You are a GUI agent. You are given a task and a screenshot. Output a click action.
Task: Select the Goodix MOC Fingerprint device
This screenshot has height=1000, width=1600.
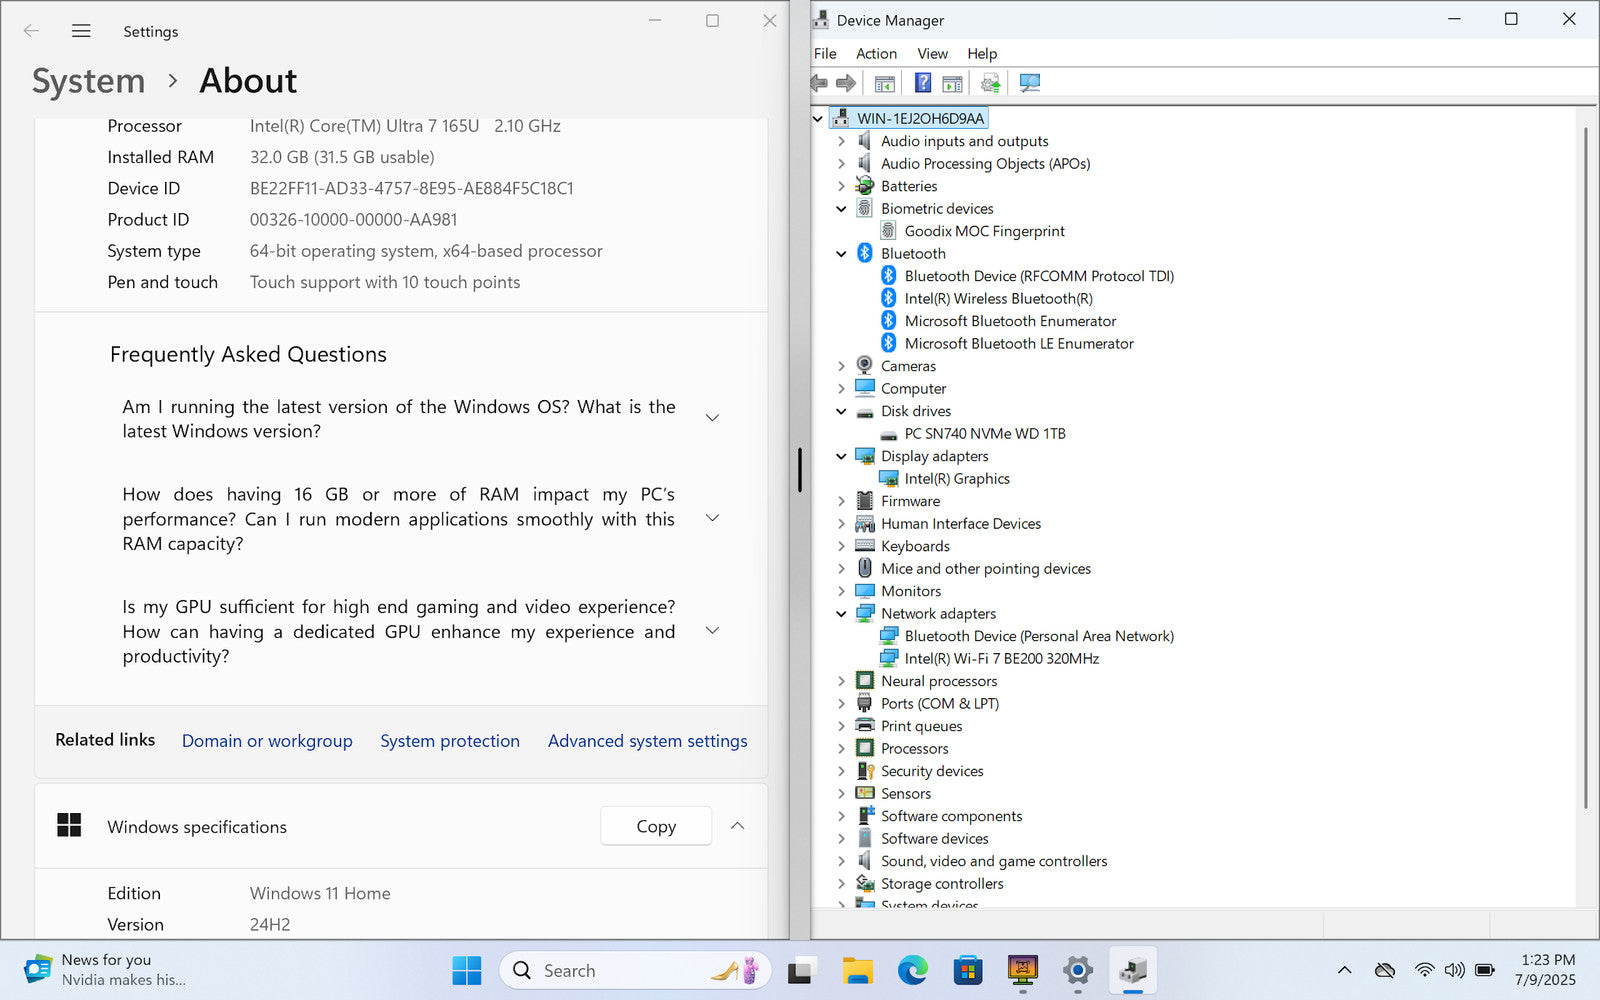984,231
